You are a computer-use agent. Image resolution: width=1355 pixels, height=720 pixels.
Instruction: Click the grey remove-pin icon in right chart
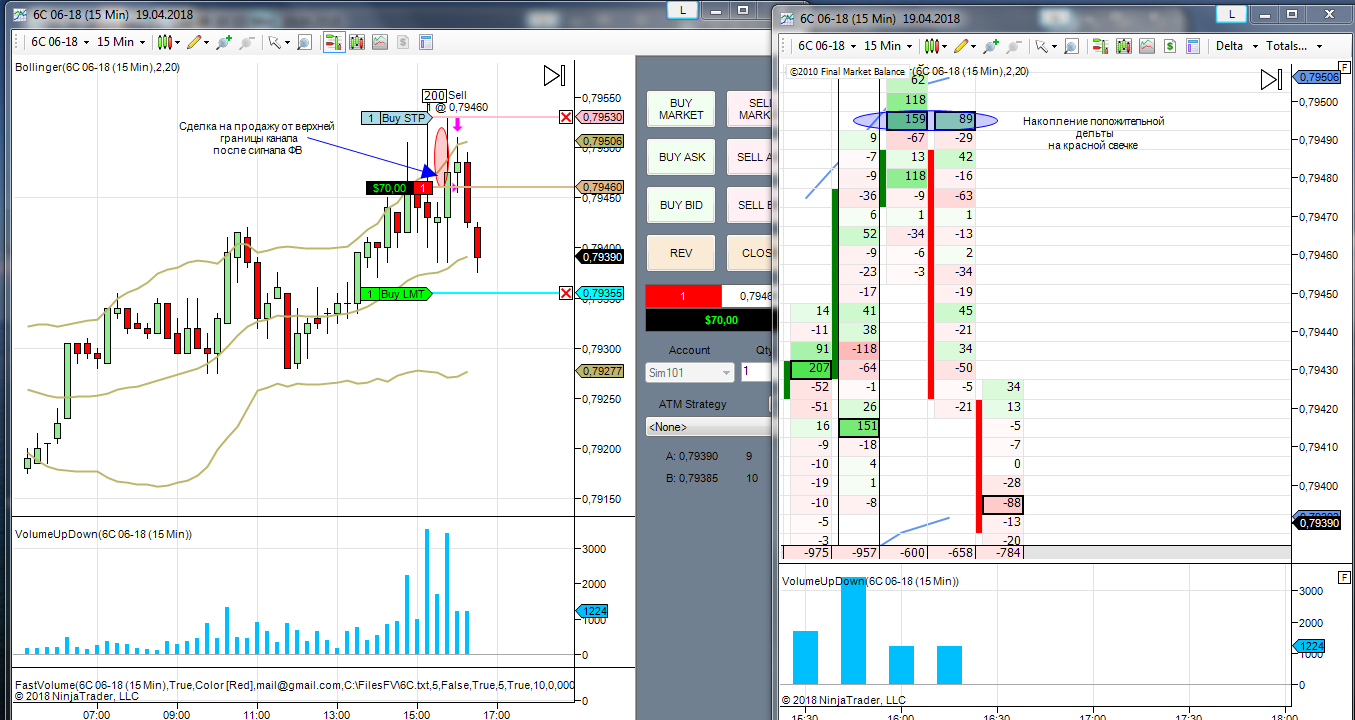tap(1014, 45)
